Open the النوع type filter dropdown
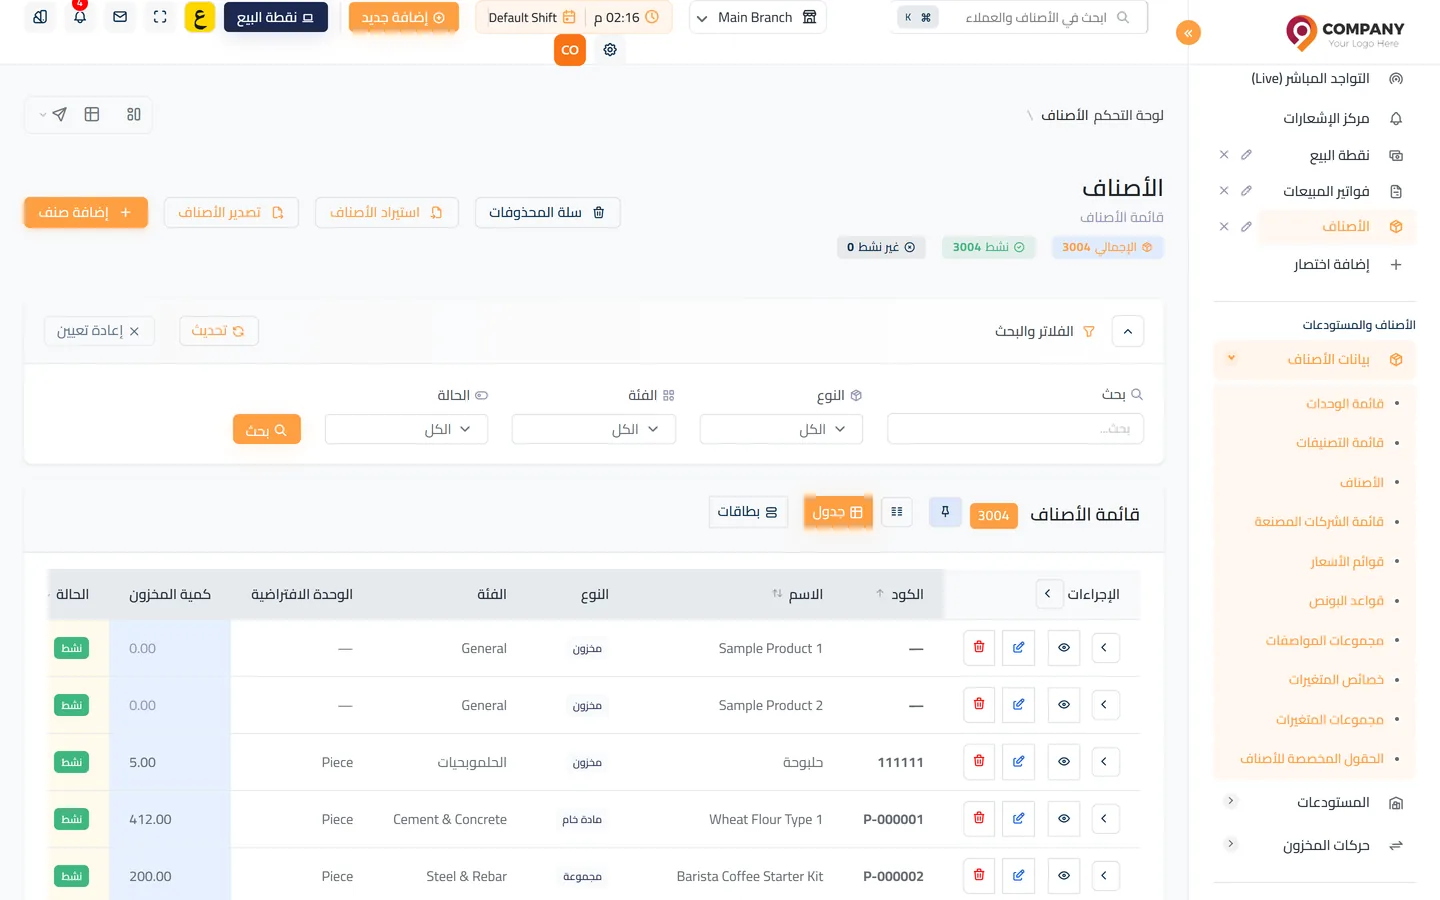Viewport: 1440px width, 900px height. point(781,430)
